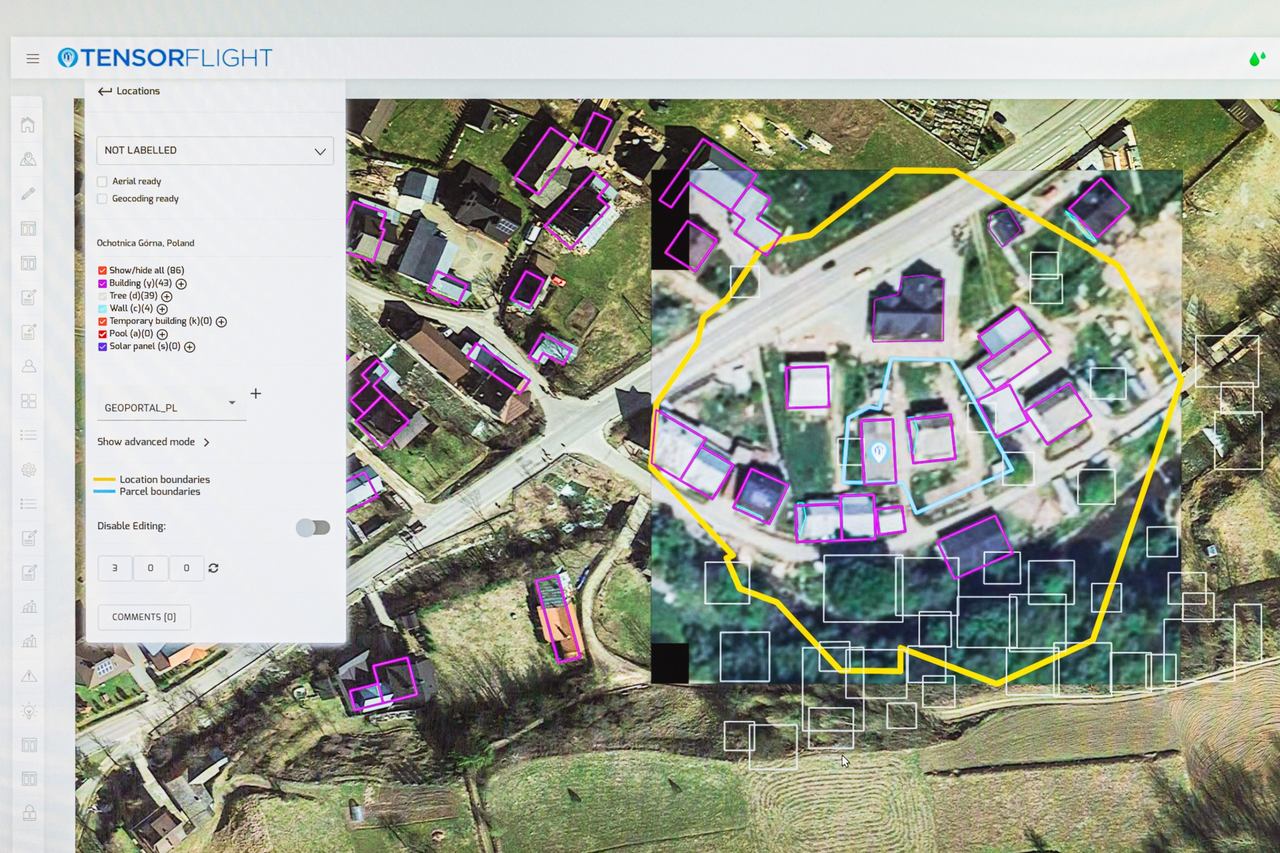Click the lock icon in sidebar
The height and width of the screenshot is (853, 1280).
point(28,812)
